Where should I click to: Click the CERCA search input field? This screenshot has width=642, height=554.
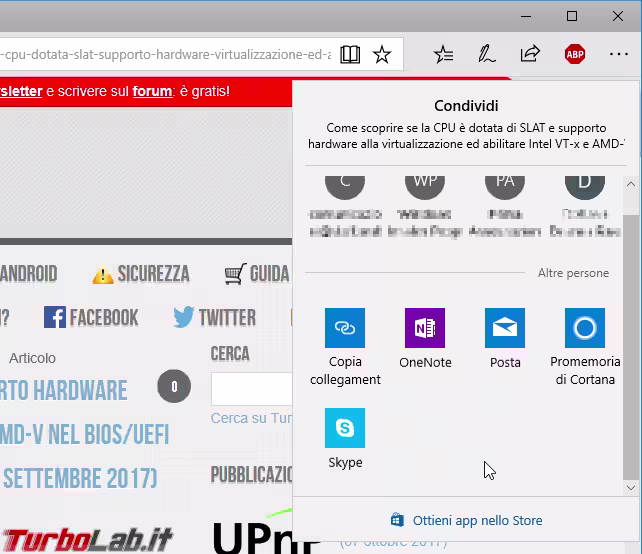pos(251,389)
